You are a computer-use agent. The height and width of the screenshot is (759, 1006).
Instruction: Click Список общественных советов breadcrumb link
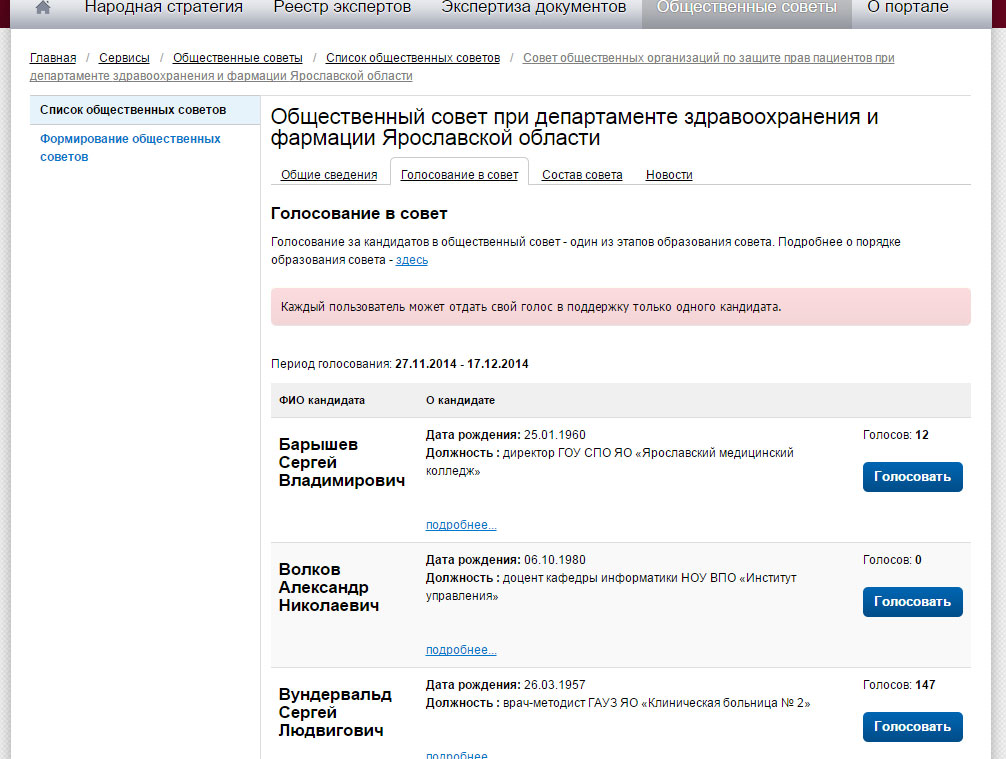pos(412,58)
